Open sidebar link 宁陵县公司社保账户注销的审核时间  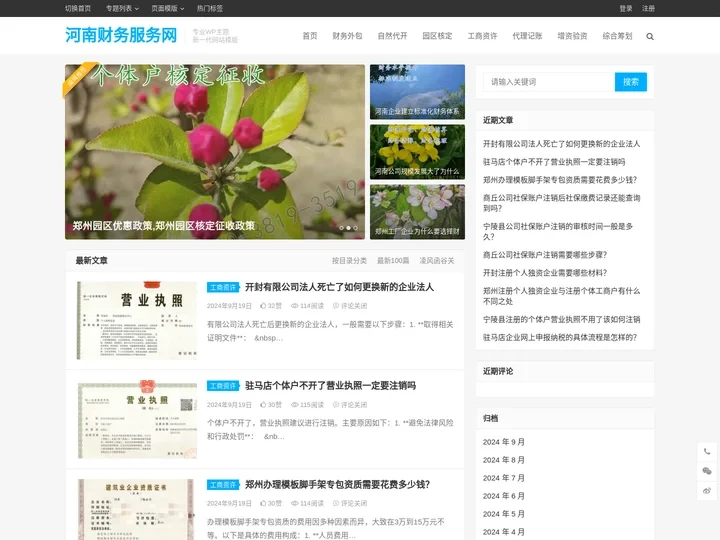click(558, 231)
